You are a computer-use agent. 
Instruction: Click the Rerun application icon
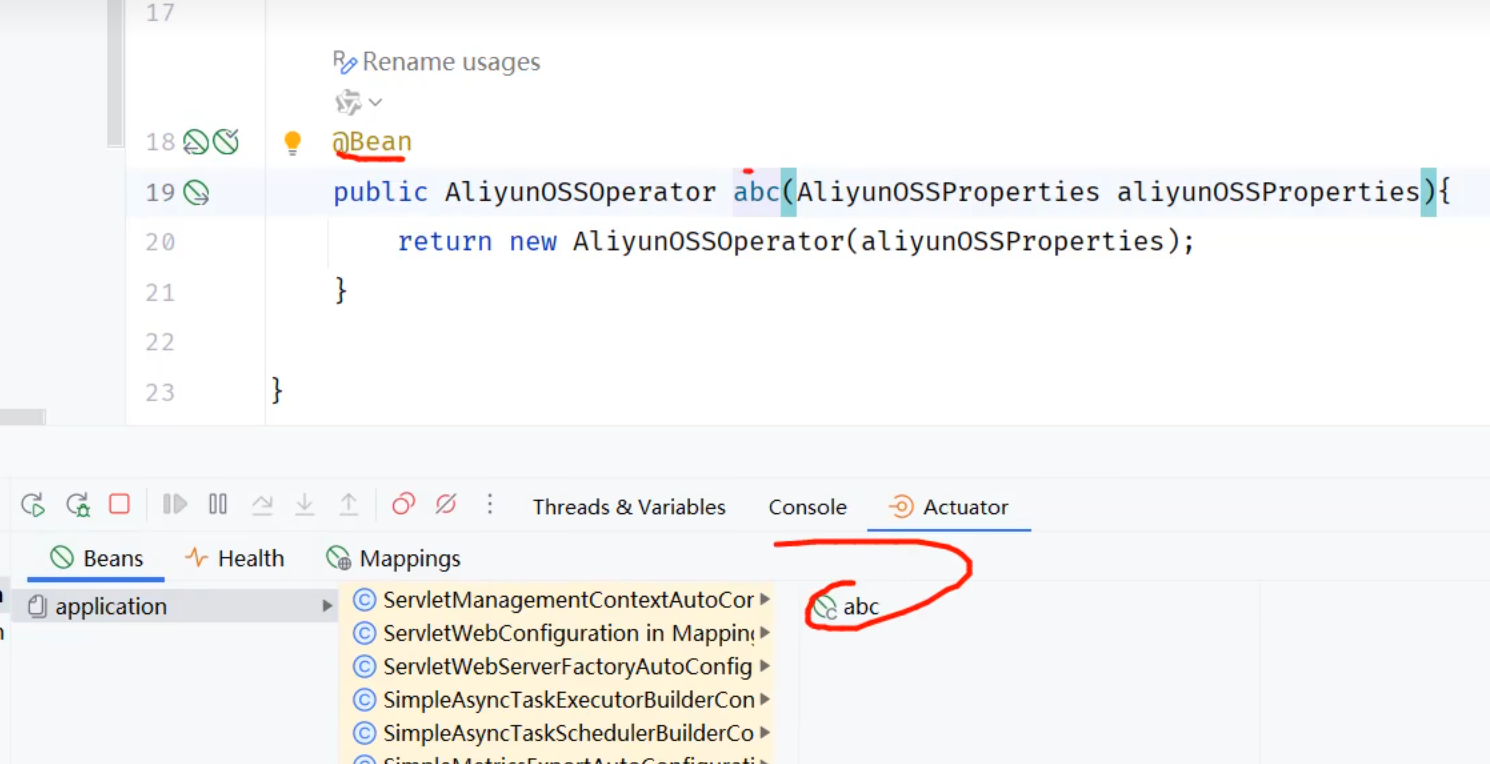point(33,505)
